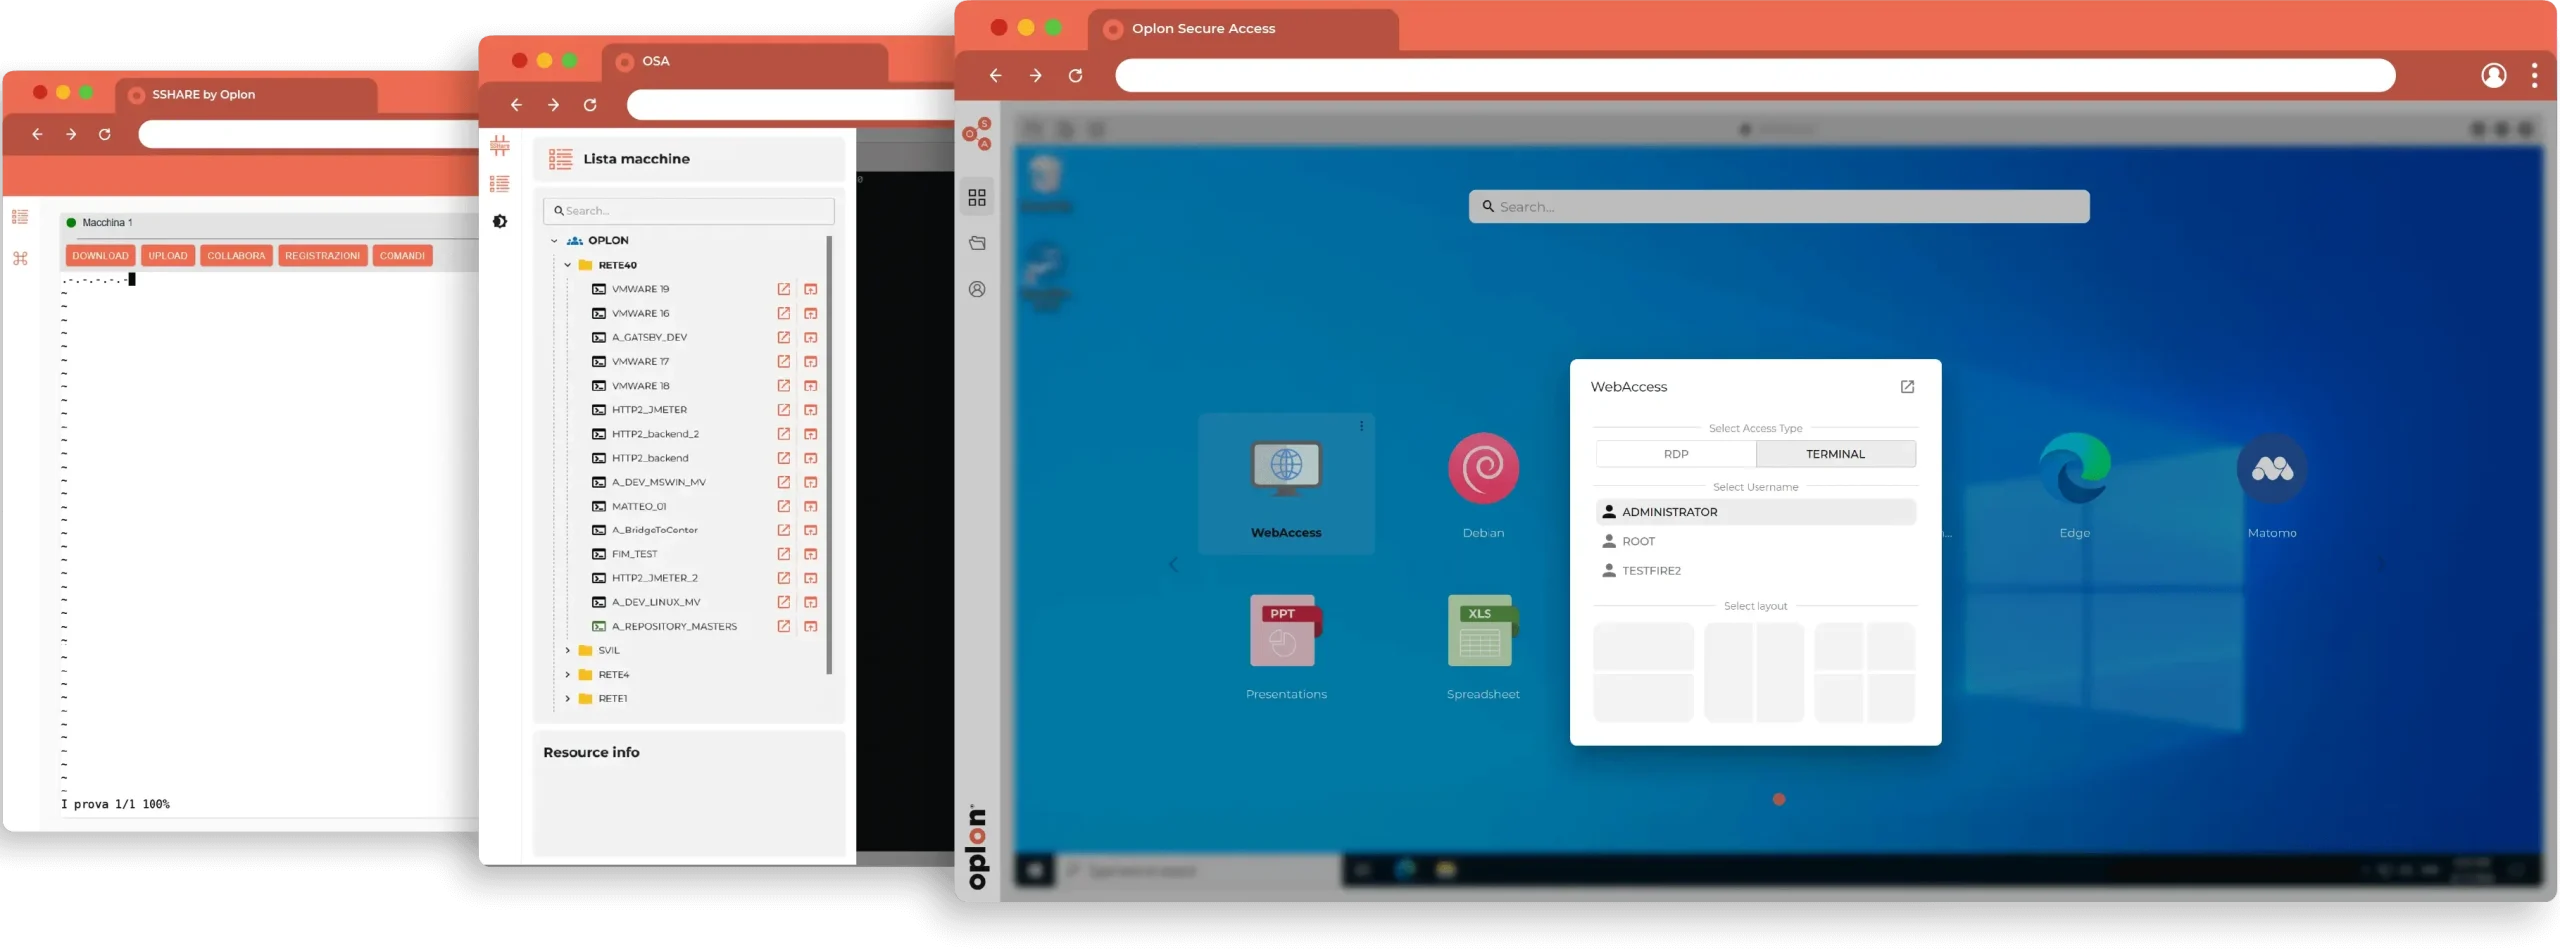
Task: Launch the Matomo app icon
Action: coord(2271,469)
